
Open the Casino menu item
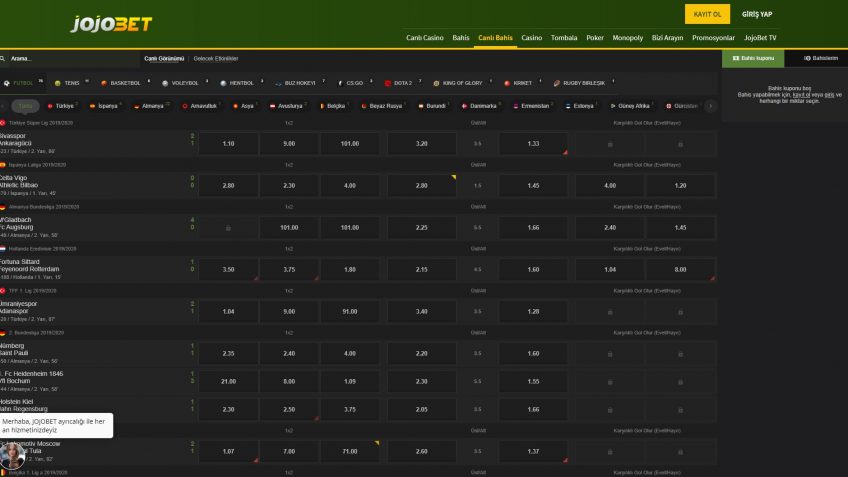(x=532, y=38)
